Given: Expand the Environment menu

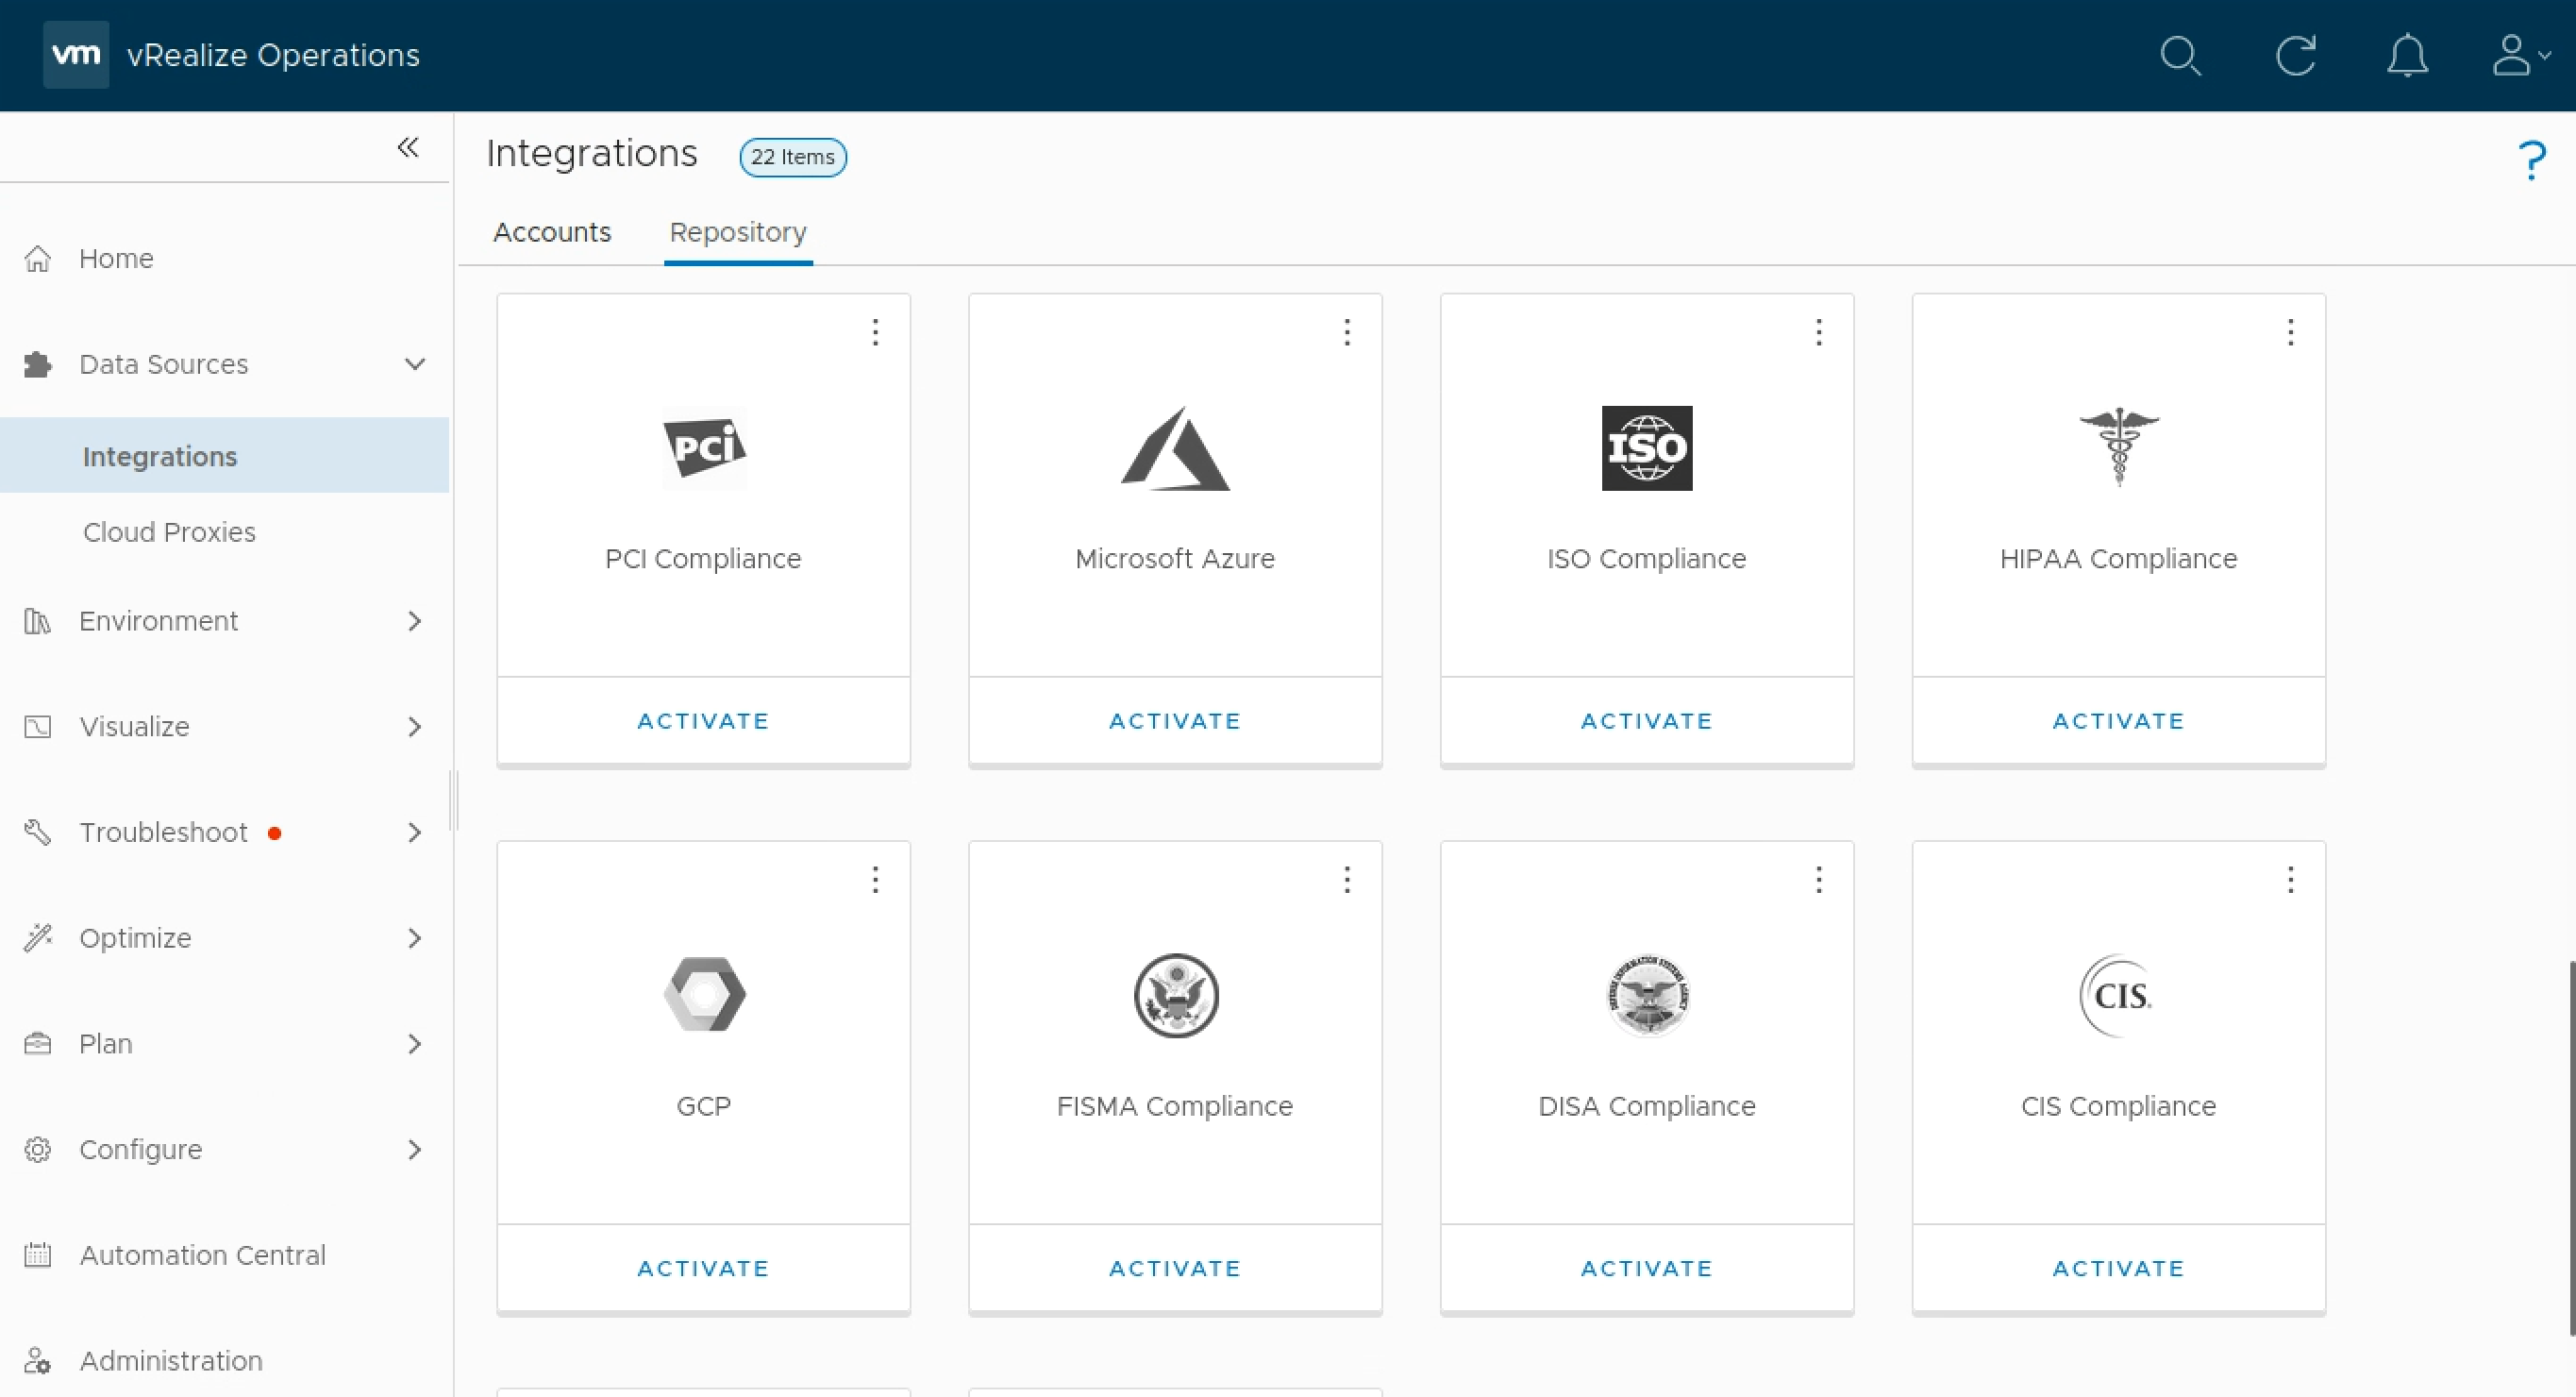Looking at the screenshot, I should pyautogui.click(x=414, y=621).
